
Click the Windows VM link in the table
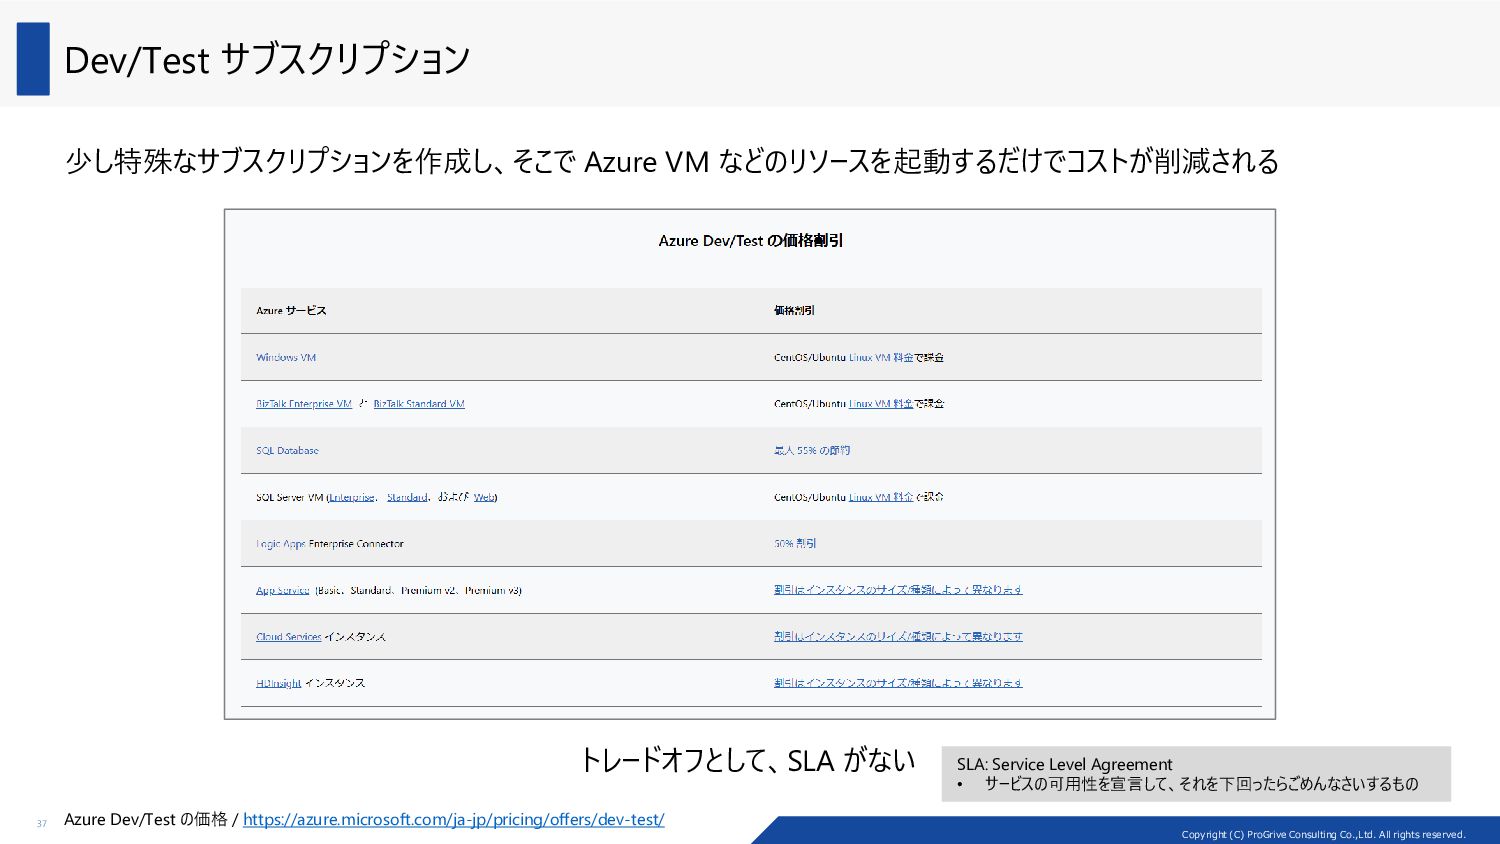pyautogui.click(x=286, y=357)
